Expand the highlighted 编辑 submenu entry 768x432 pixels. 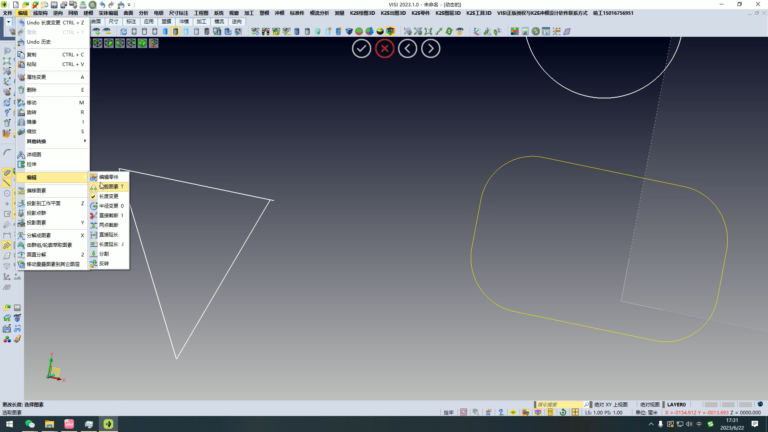click(x=52, y=177)
